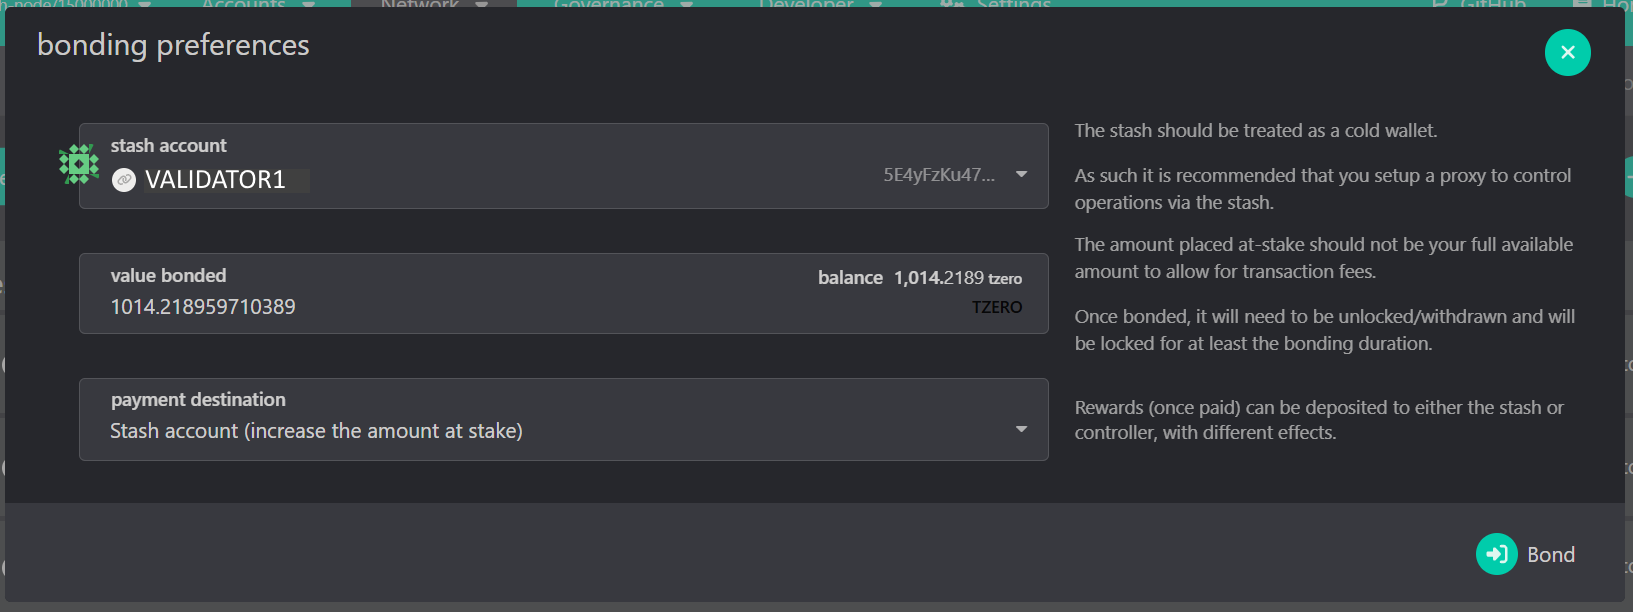Screen dimensions: 1633x612
Task: Click the arrow icon on Bond button
Action: (1496, 554)
